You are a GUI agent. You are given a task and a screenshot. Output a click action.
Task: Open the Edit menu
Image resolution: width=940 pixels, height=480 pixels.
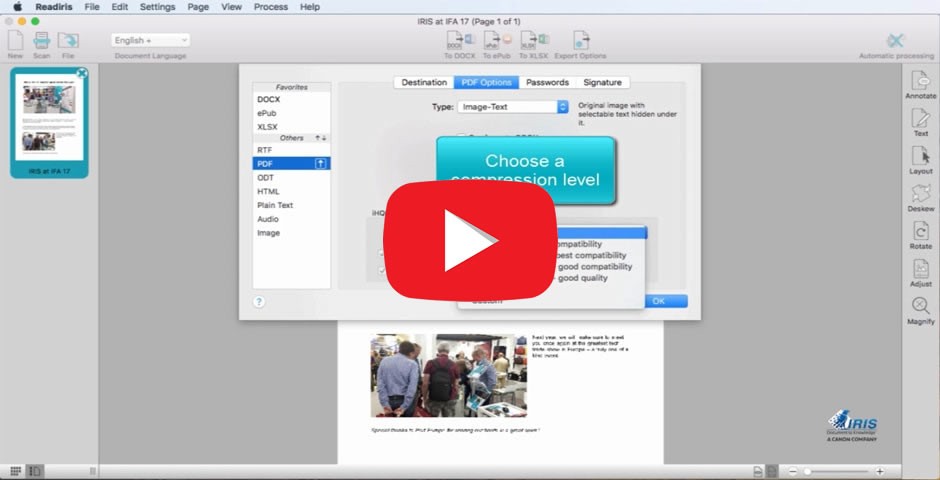point(120,7)
